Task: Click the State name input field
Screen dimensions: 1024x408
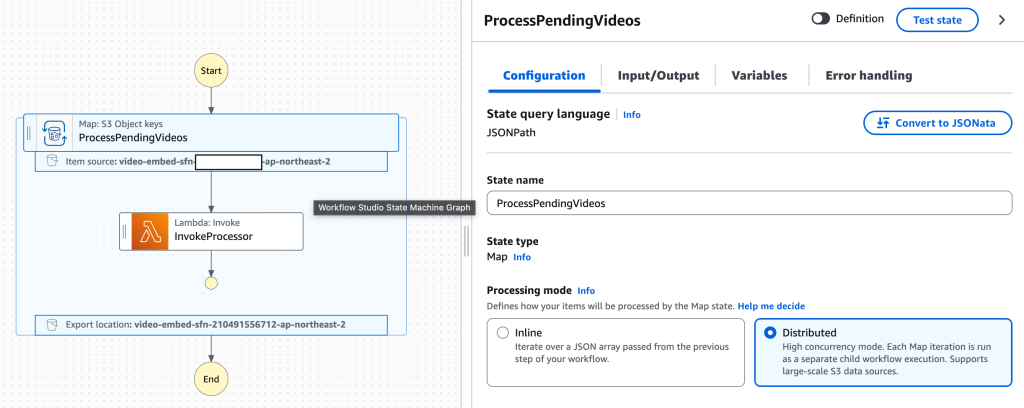Action: point(749,203)
